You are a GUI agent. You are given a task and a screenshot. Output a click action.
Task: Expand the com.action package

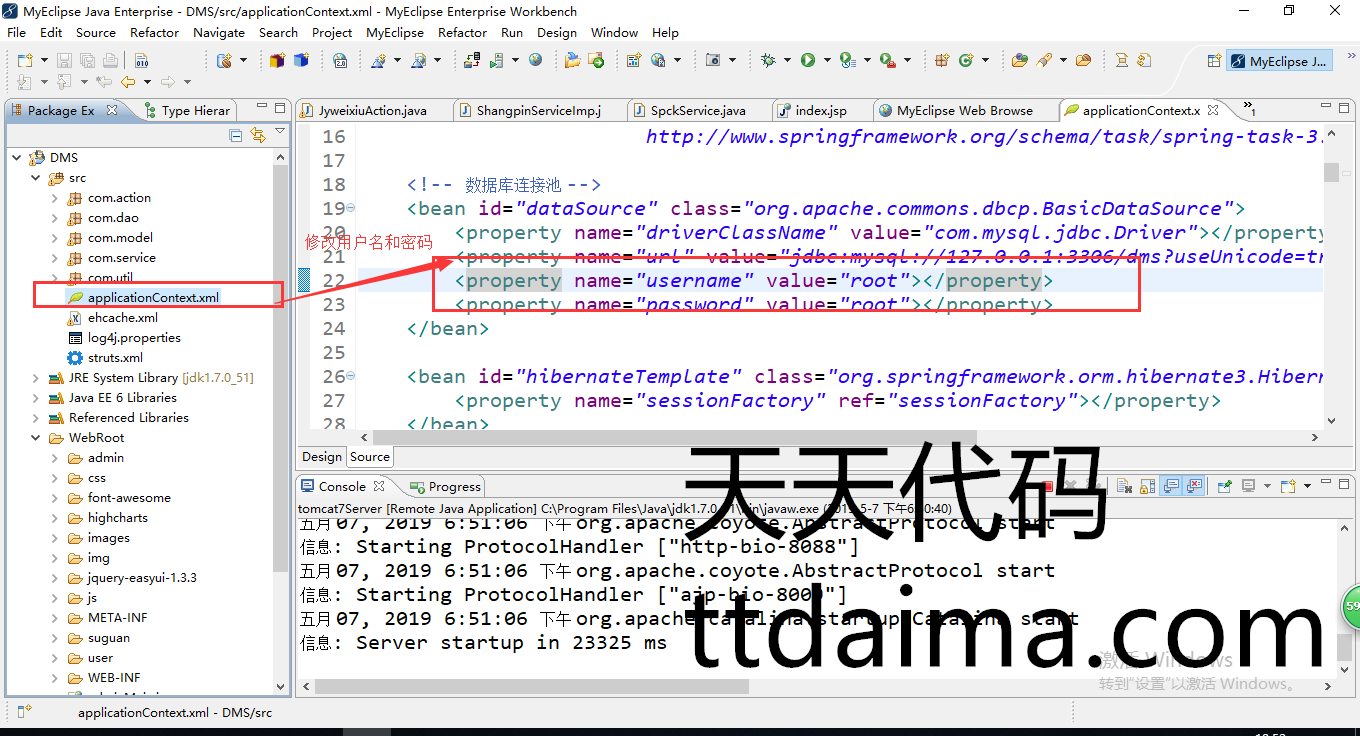pos(55,198)
